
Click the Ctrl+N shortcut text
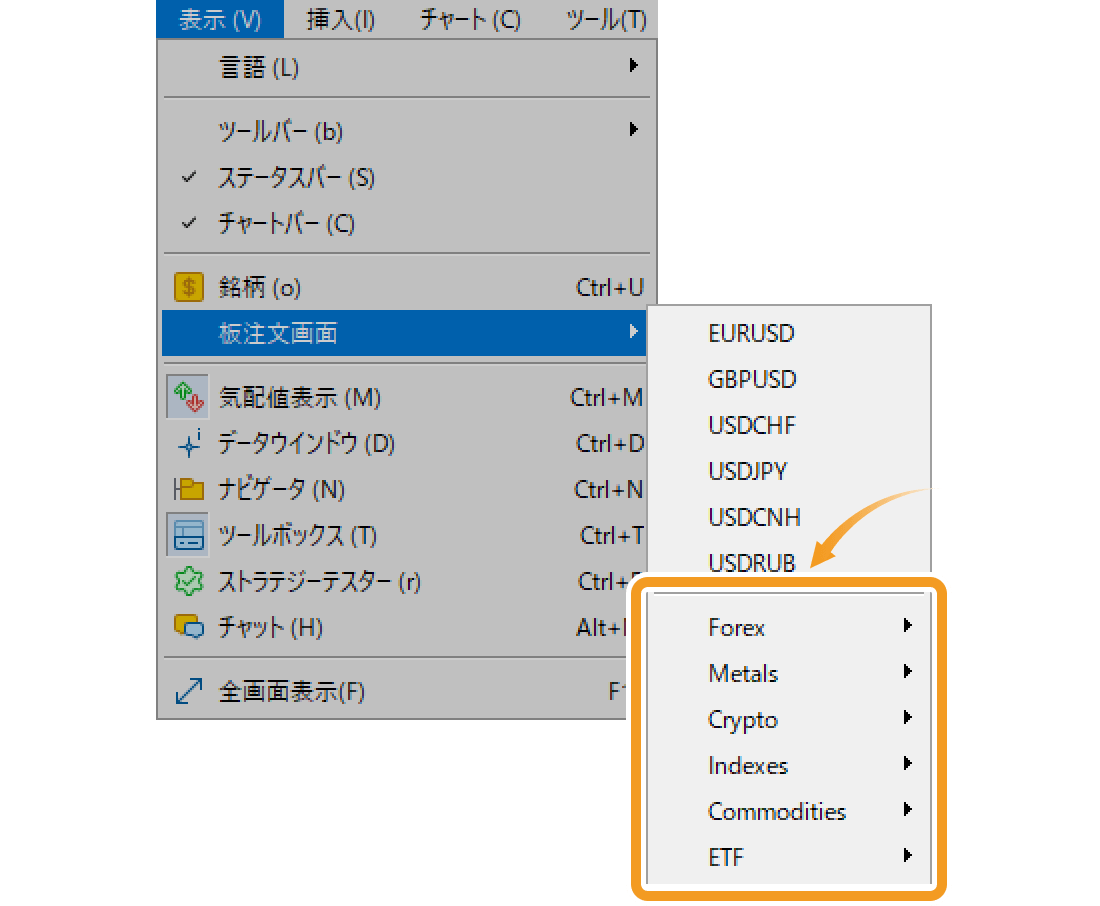(x=608, y=489)
